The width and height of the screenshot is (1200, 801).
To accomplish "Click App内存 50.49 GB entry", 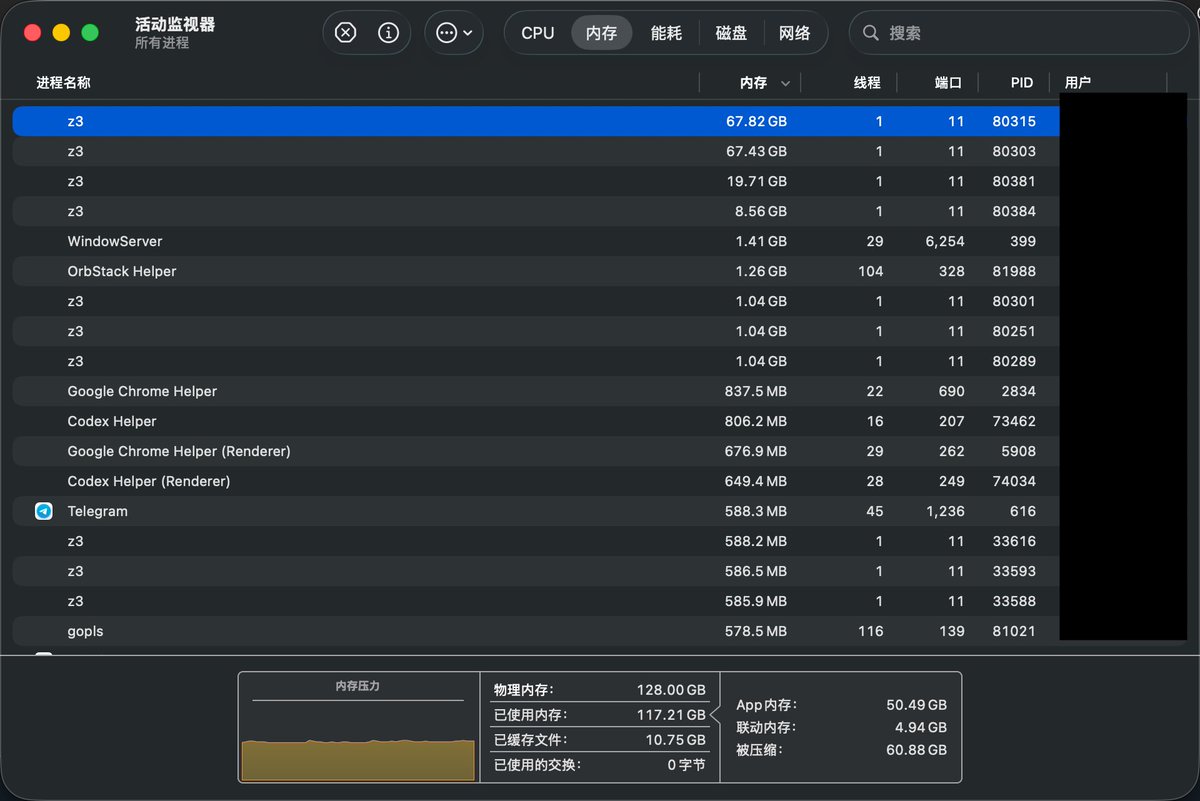I will 841,705.
